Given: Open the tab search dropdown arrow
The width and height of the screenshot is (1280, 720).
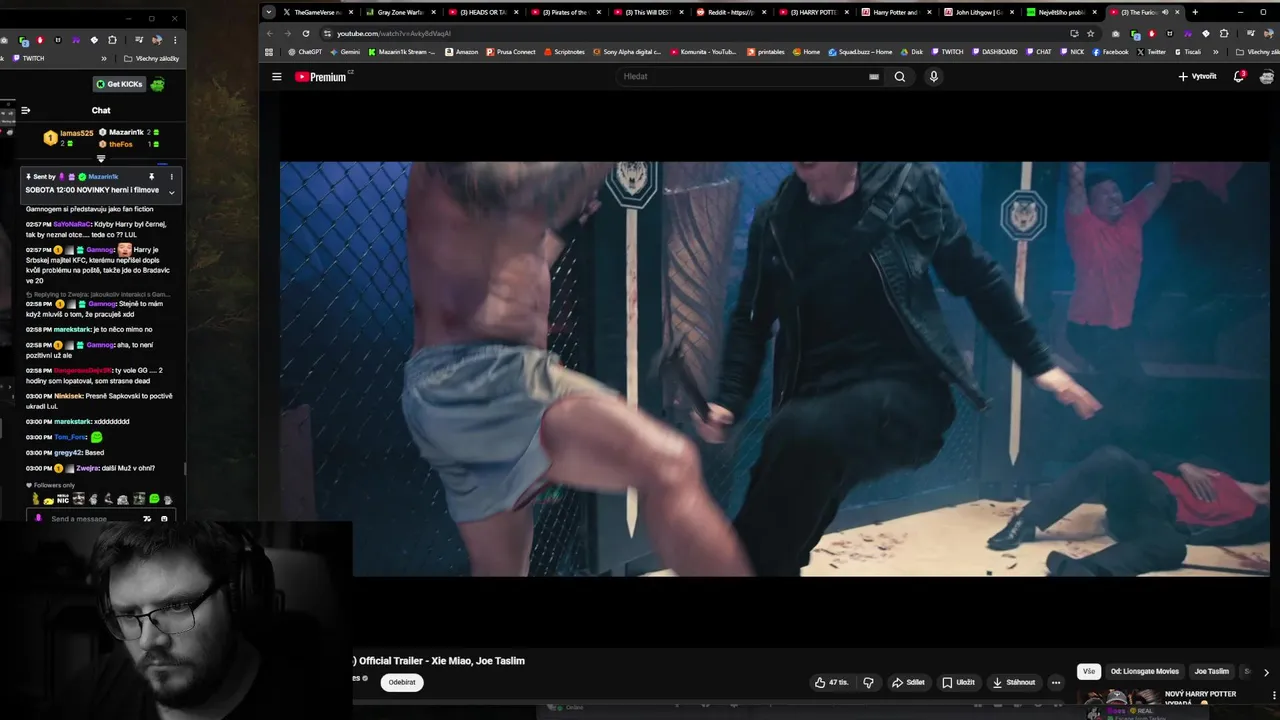Looking at the screenshot, I should pyautogui.click(x=269, y=12).
